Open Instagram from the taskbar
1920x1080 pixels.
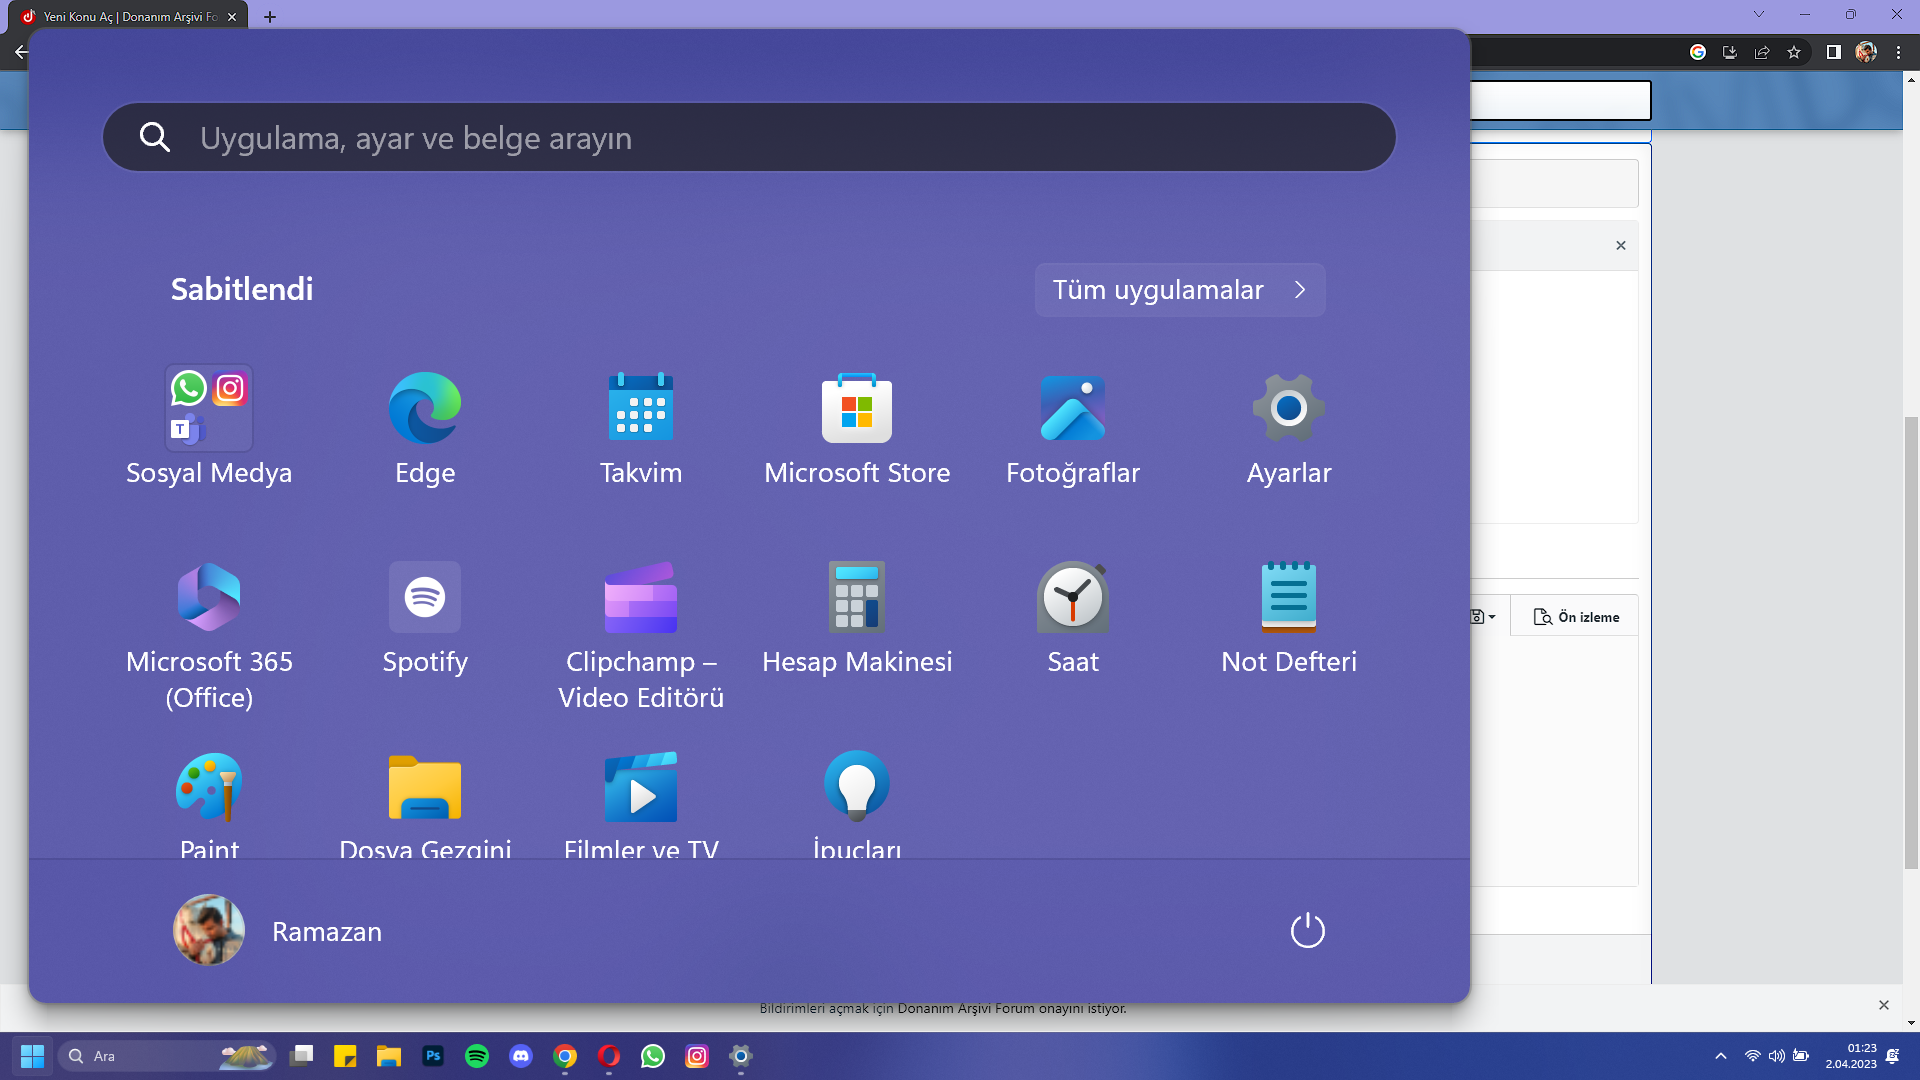click(697, 1056)
